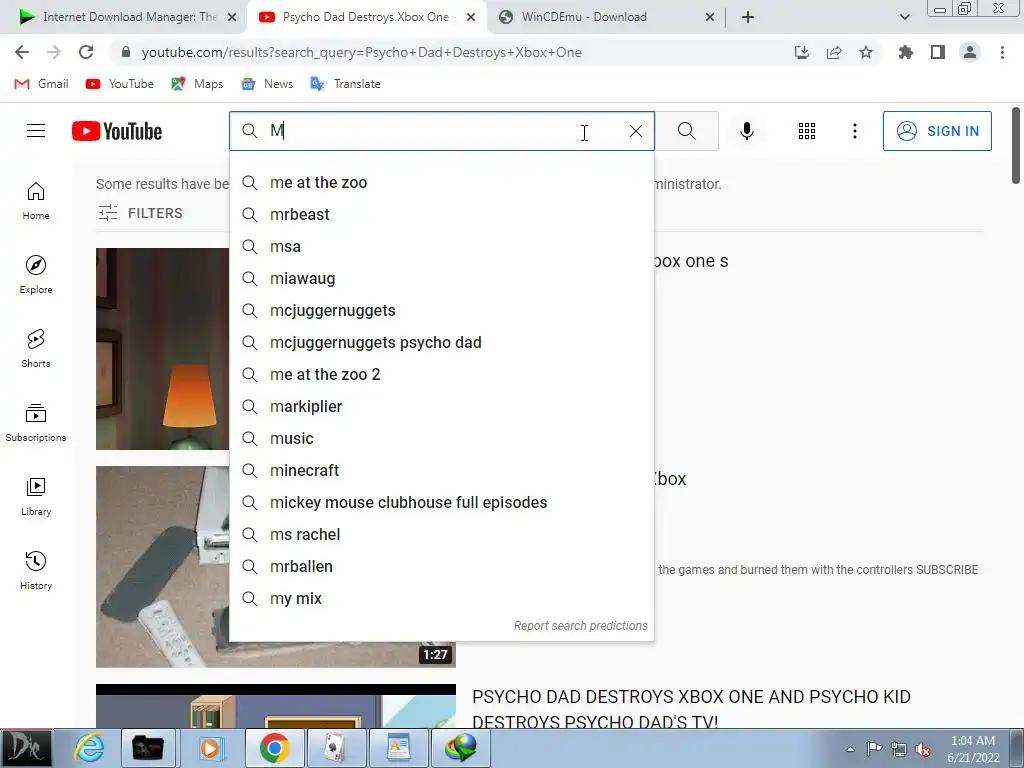Screen dimensions: 1024x768
Task: Go back with browser back arrow
Action: click(x=22, y=52)
